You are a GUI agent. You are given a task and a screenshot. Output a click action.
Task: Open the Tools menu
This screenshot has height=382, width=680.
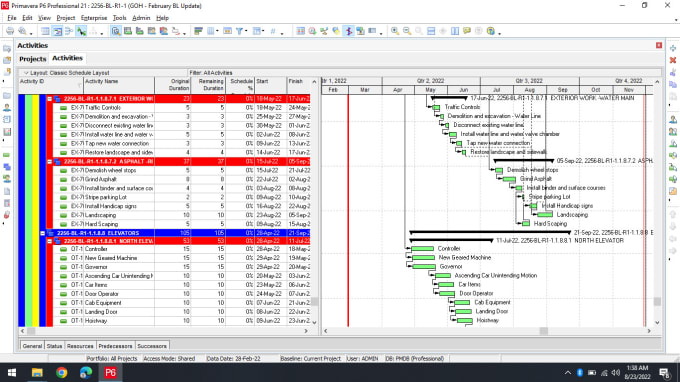click(119, 18)
